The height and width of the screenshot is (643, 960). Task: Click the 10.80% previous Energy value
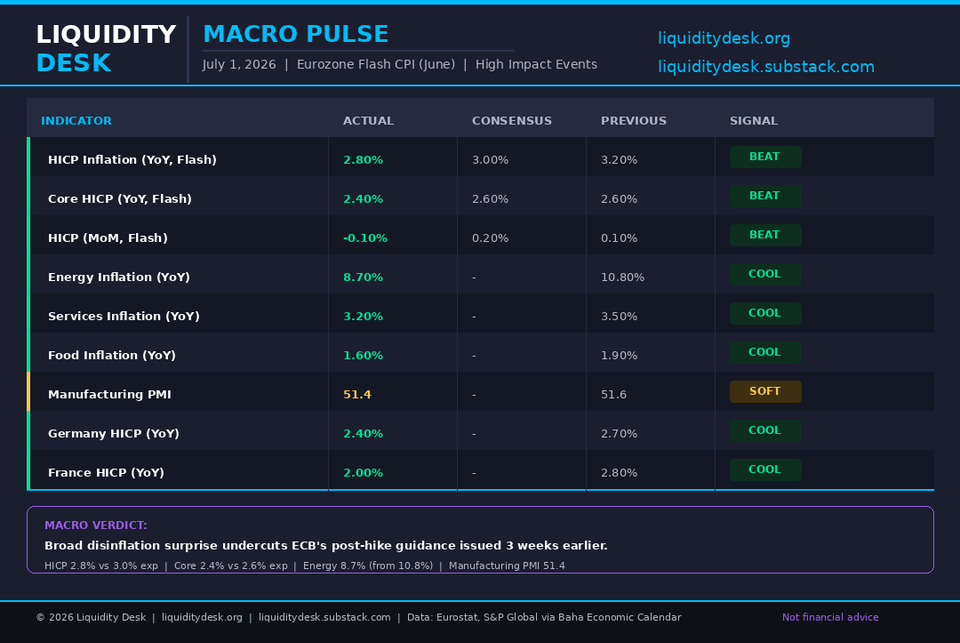(623, 277)
